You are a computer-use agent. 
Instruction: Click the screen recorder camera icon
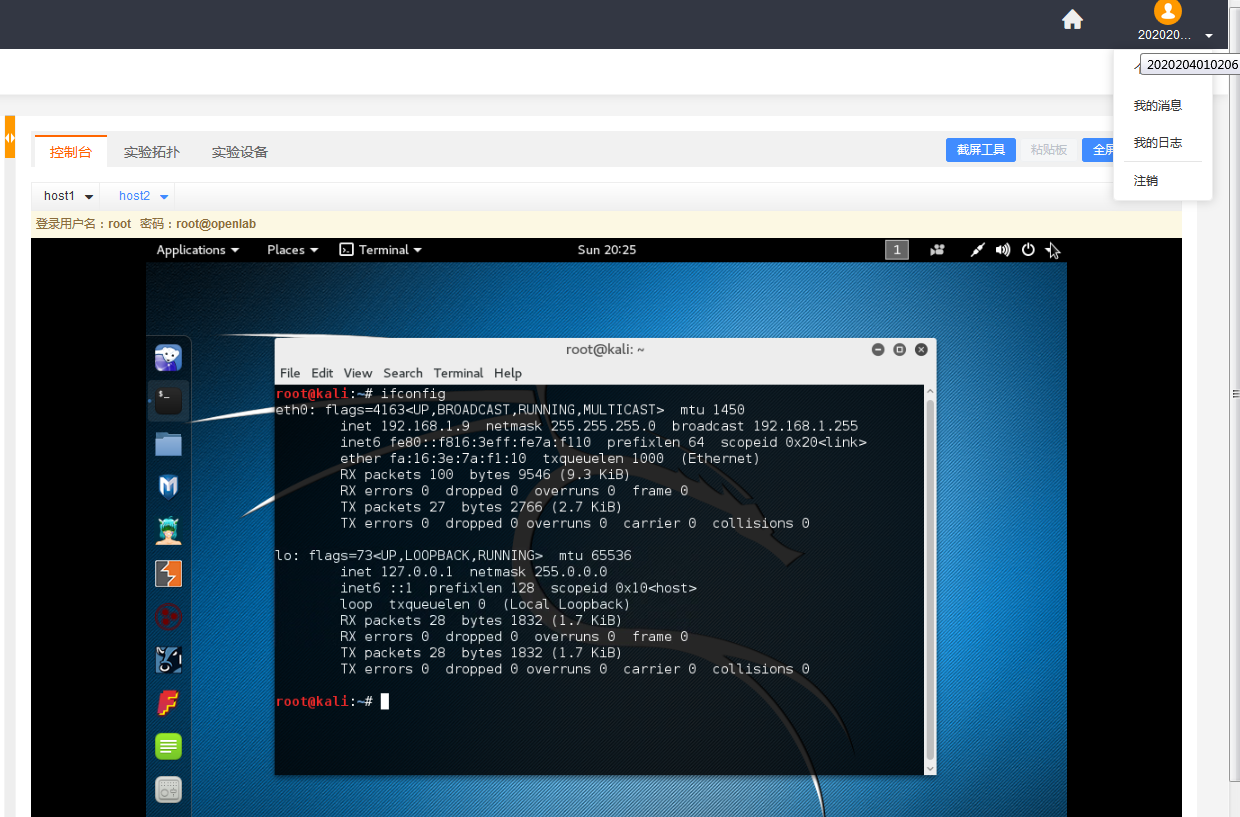coord(937,250)
